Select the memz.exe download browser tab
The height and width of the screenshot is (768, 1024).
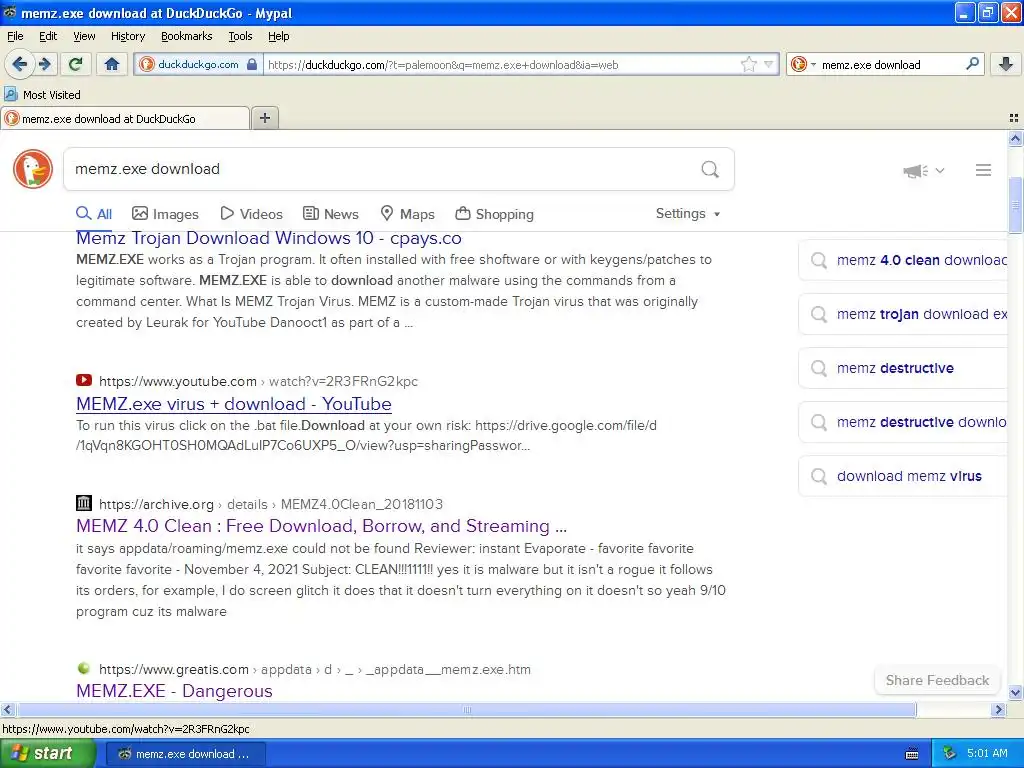[x=125, y=118]
